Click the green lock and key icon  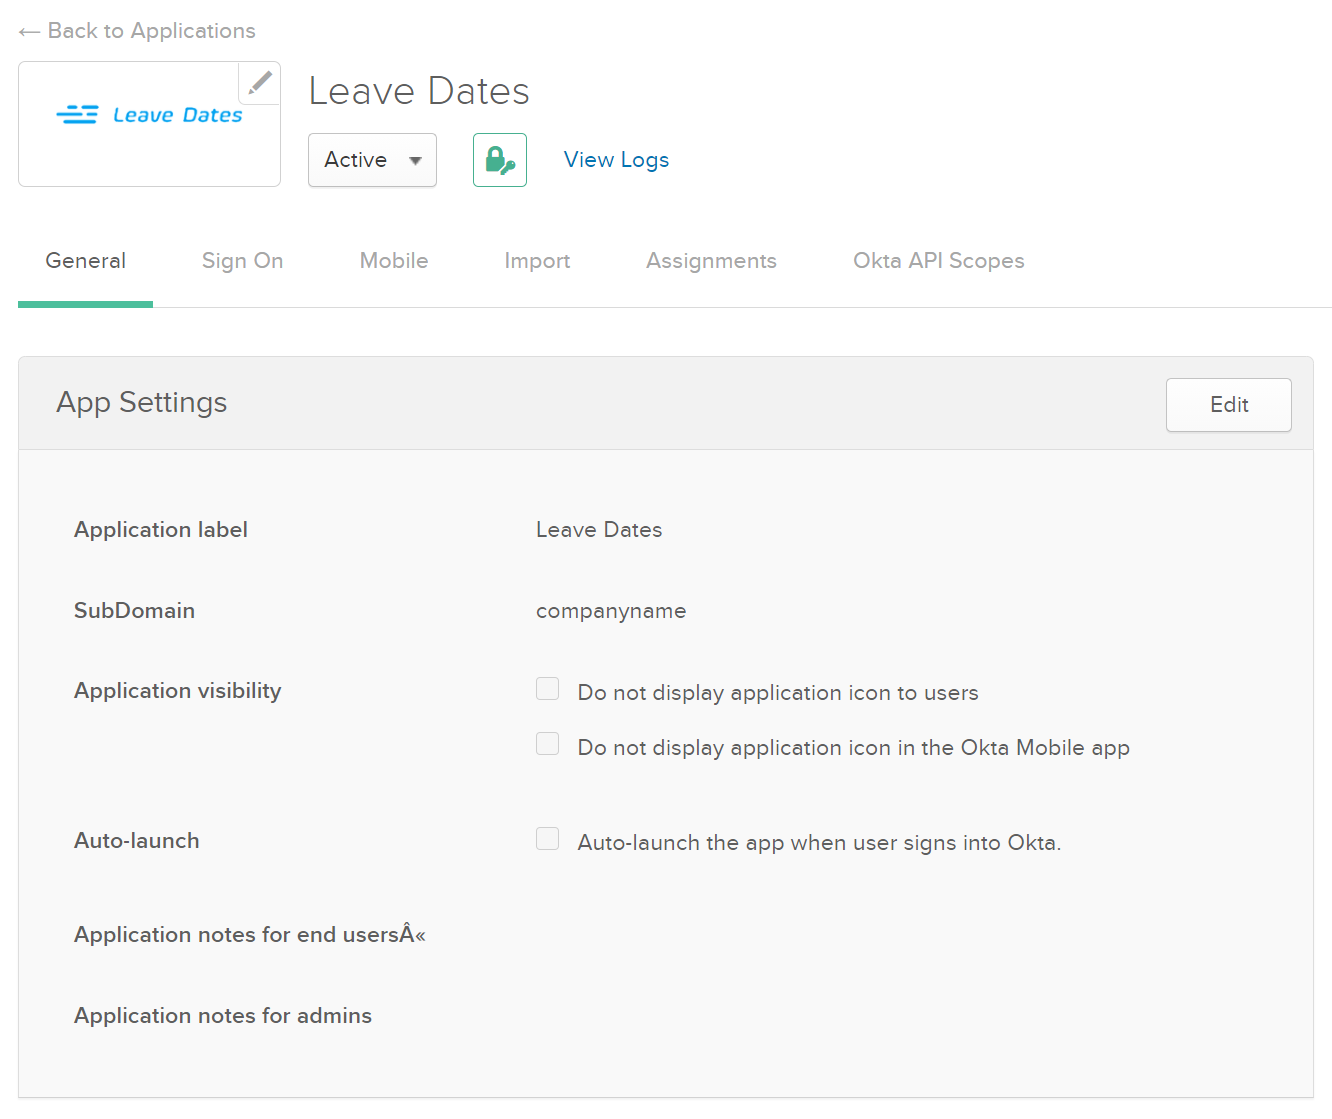[500, 160]
